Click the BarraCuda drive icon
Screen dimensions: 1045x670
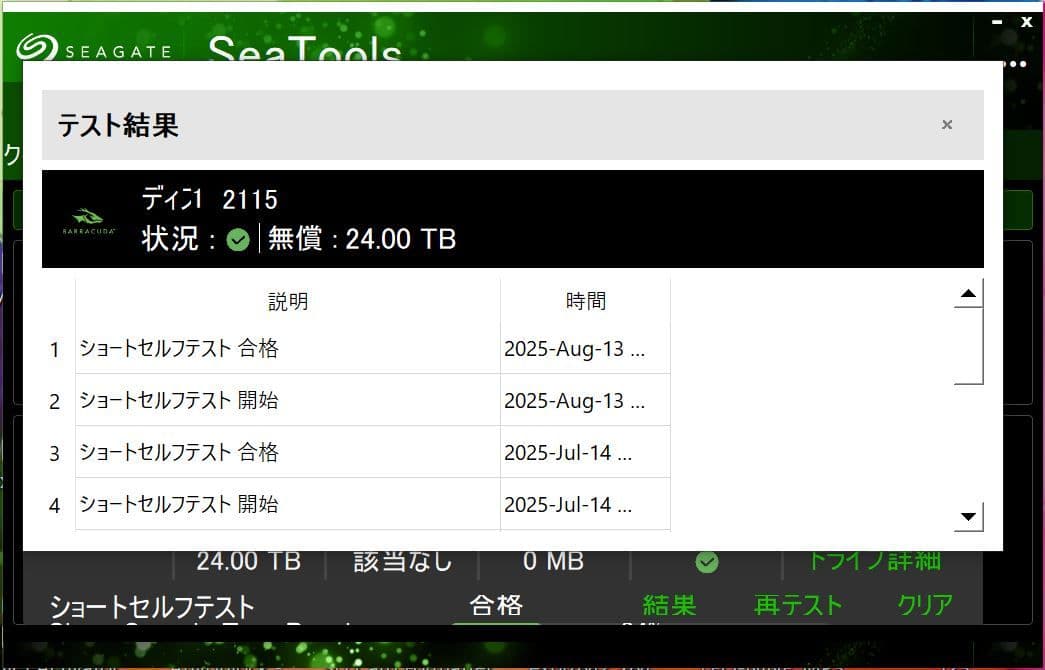point(87,219)
